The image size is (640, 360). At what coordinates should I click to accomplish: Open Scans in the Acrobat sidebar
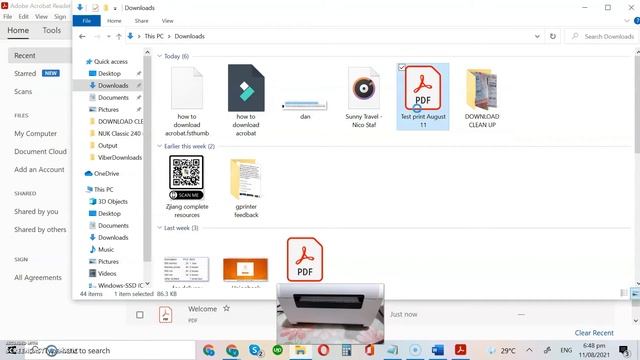pyautogui.click(x=23, y=91)
